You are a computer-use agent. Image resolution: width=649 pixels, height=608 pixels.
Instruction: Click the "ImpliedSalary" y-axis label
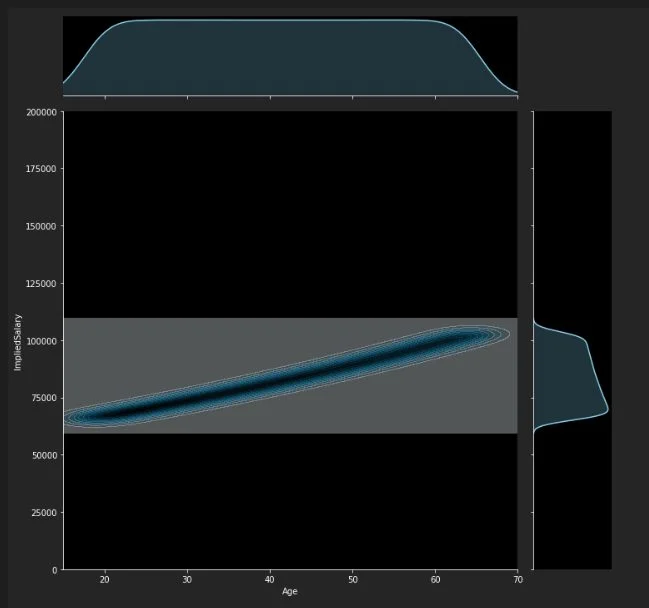tap(17, 340)
